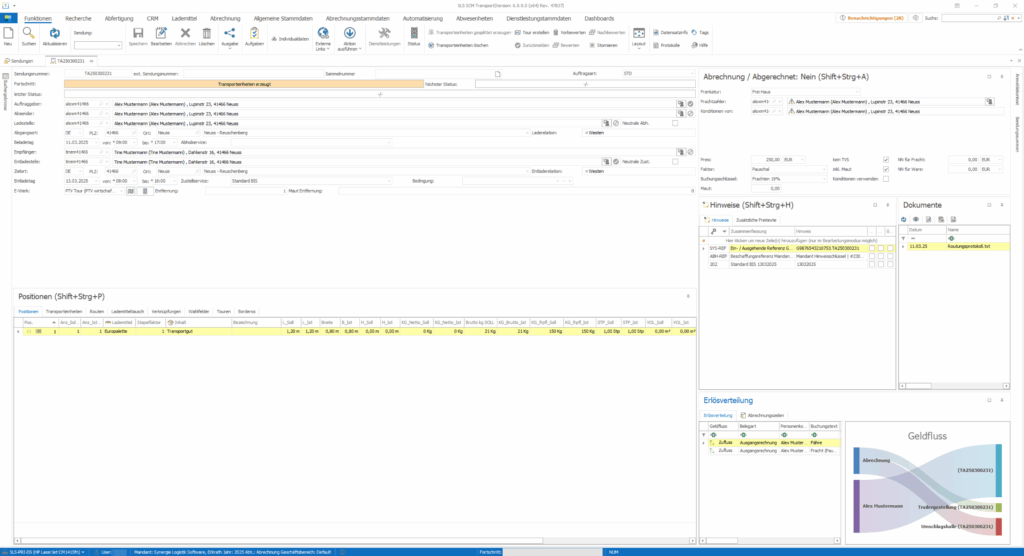Uncheck the 'inkl. Maut' checkbox

click(x=886, y=169)
